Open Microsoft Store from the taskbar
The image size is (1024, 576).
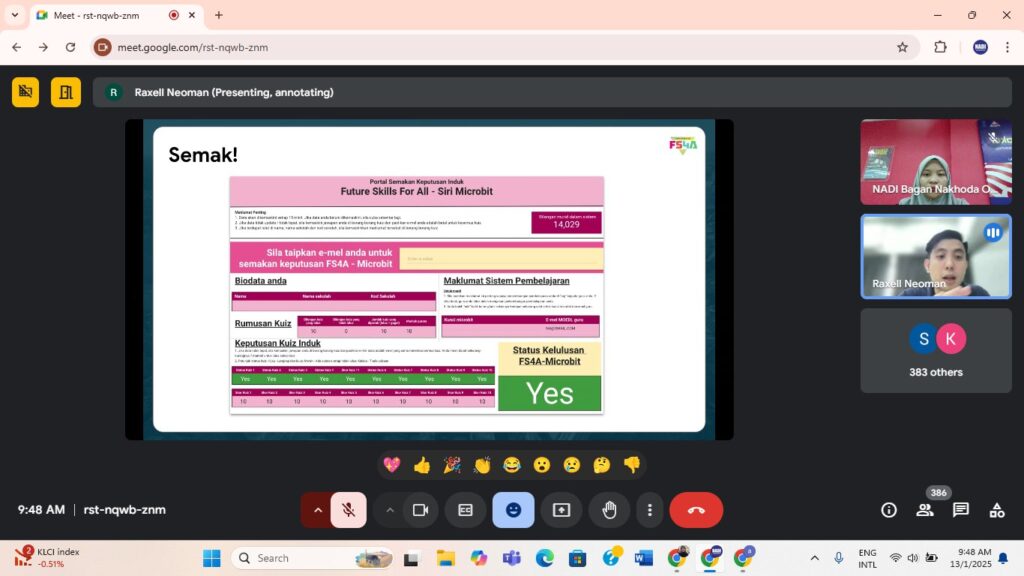click(577, 558)
